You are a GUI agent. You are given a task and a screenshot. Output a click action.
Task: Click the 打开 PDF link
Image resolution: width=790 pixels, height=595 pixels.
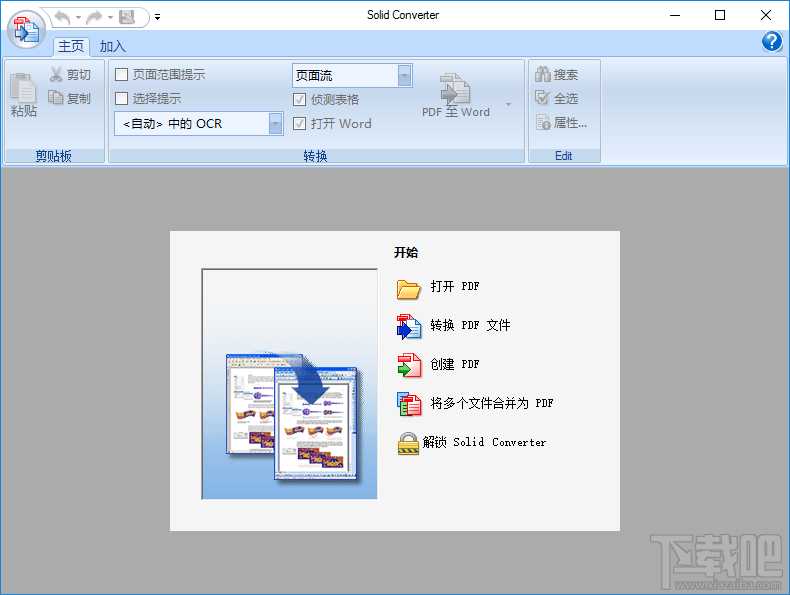point(455,286)
